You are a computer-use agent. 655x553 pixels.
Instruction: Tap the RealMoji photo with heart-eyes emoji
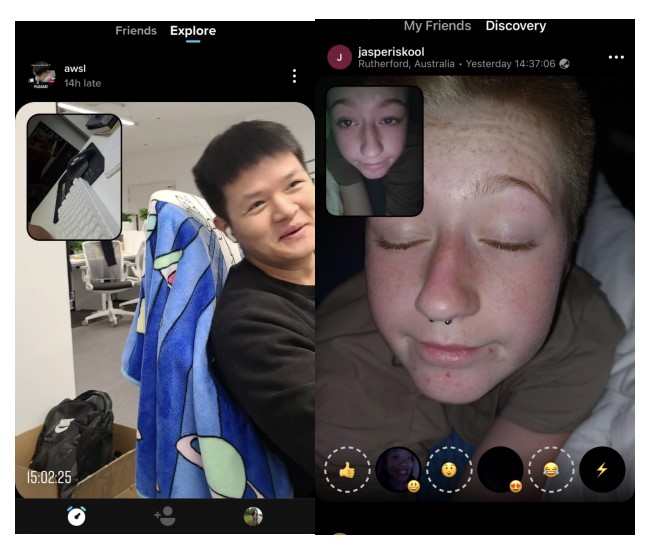tap(500, 470)
